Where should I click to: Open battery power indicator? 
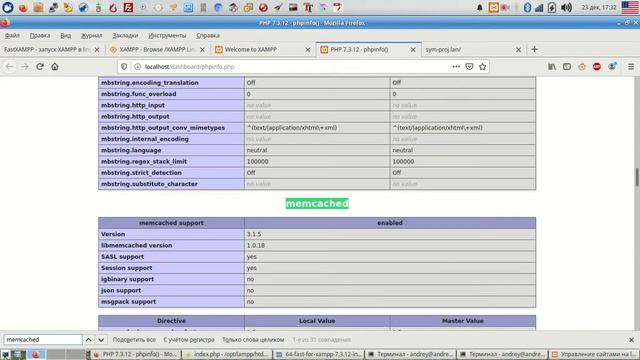tap(552, 7)
